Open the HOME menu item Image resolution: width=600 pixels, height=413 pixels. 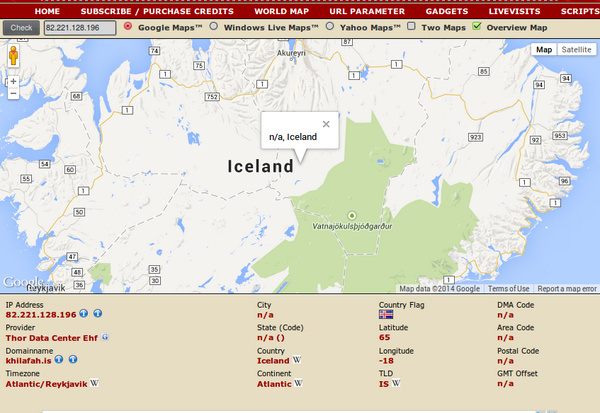coord(47,11)
